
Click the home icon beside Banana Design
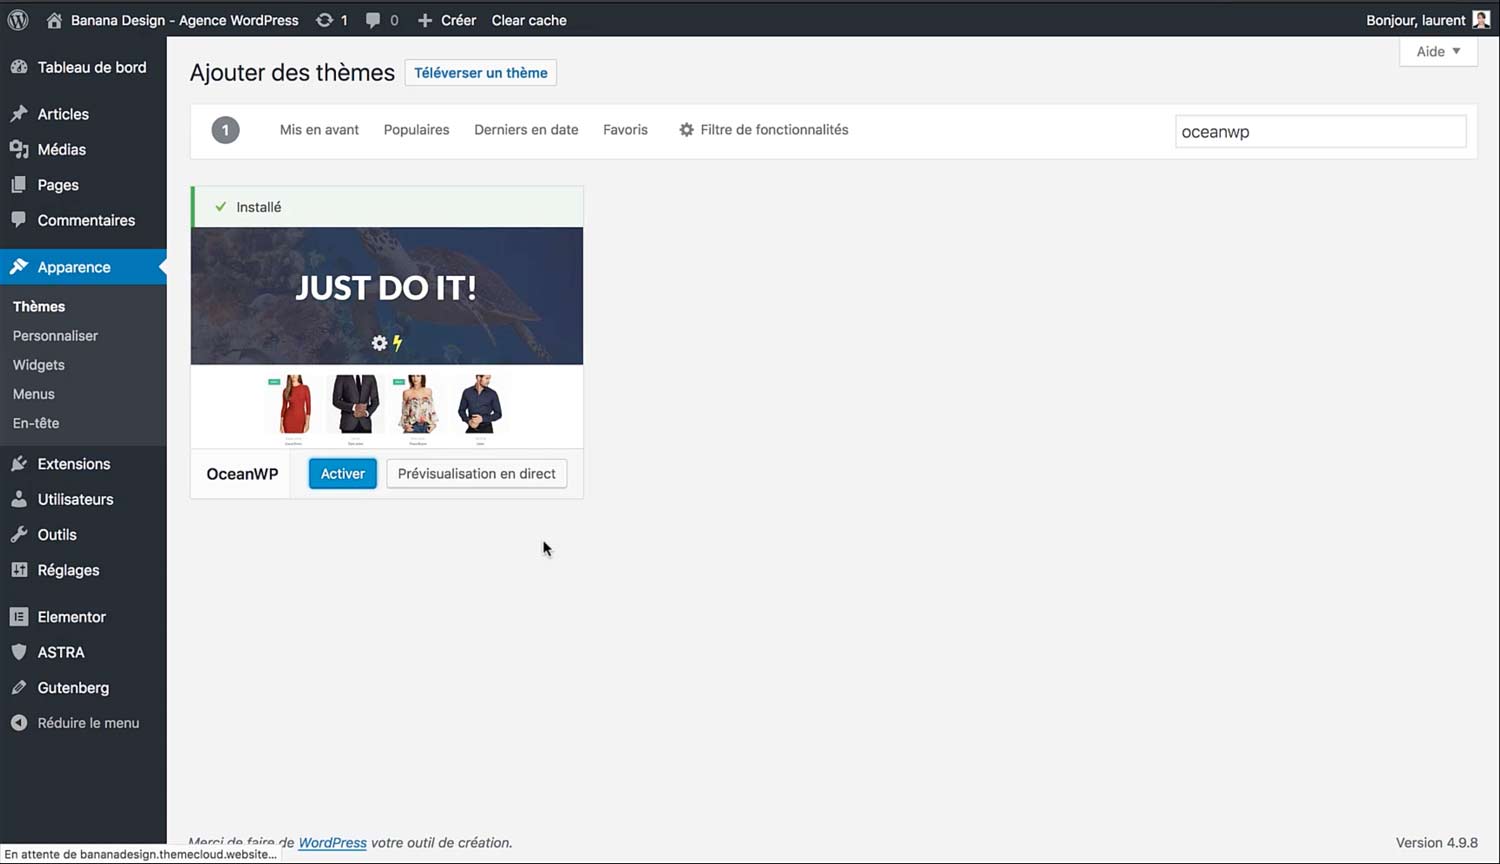pos(54,20)
